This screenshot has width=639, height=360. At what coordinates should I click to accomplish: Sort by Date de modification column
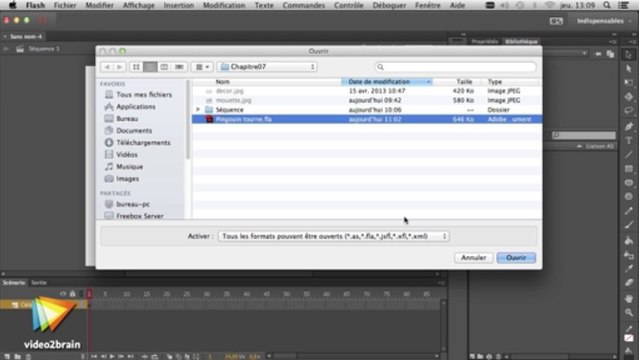click(387, 82)
